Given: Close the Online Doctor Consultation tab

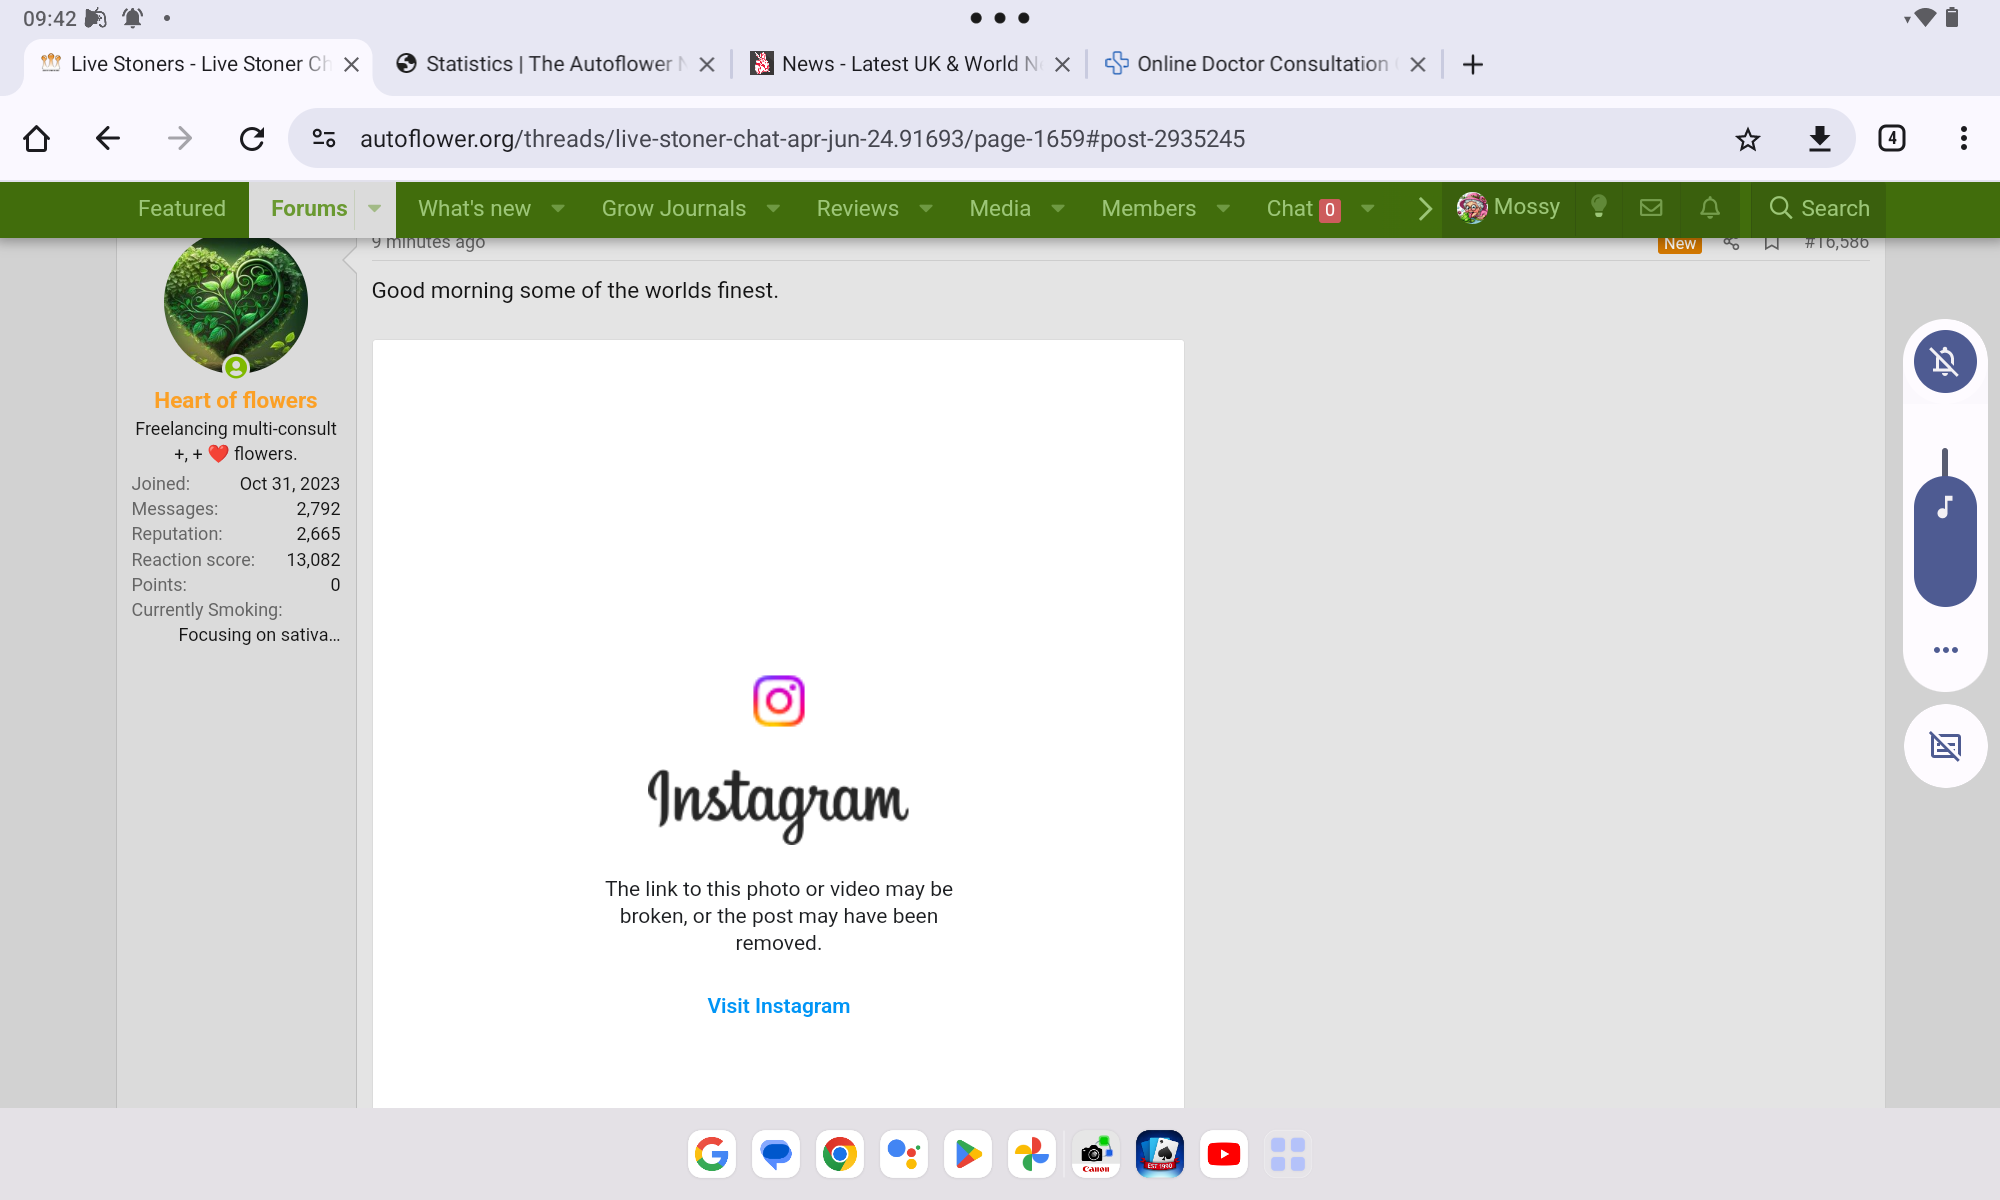Looking at the screenshot, I should tap(1418, 64).
